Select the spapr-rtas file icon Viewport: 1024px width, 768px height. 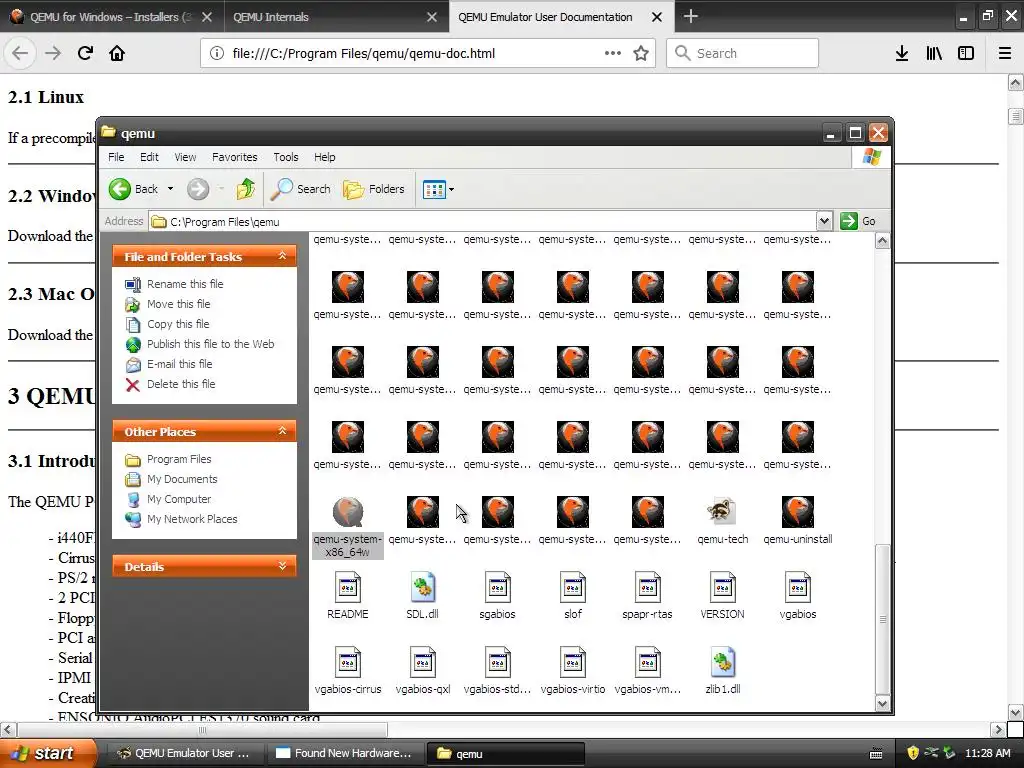point(647,586)
